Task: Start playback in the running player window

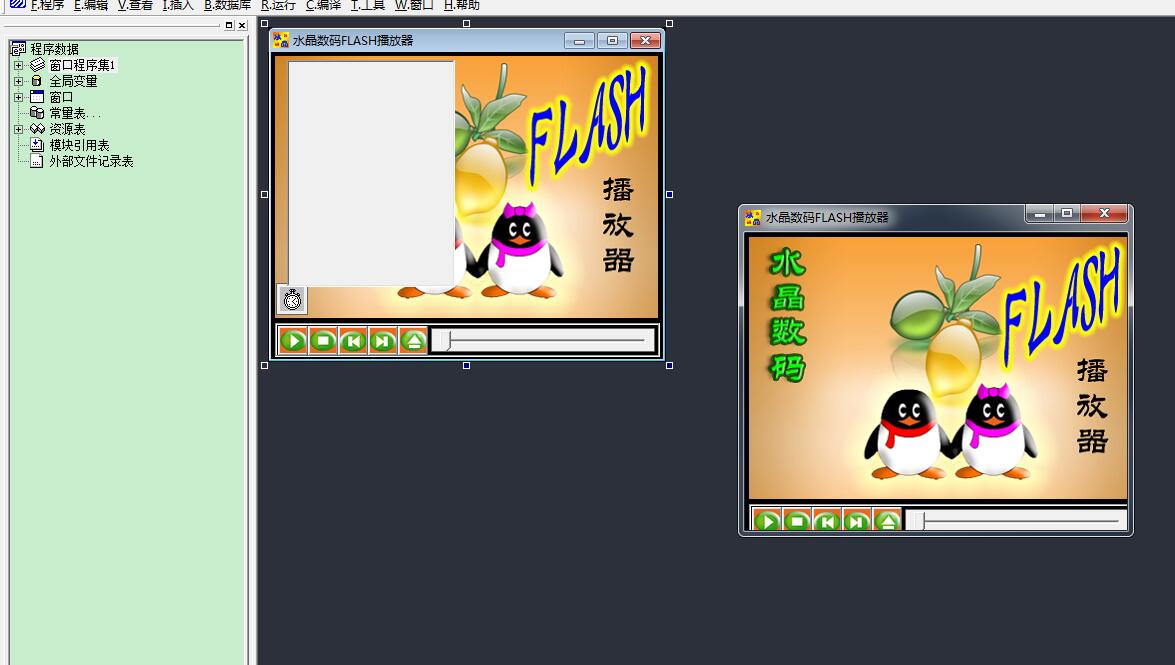Action: click(x=767, y=520)
